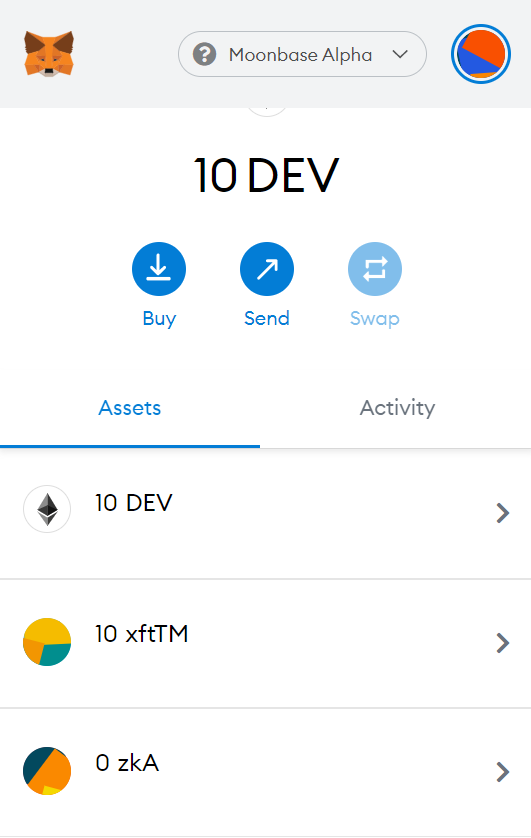Click the question mark network icon
This screenshot has height=838, width=531.
click(x=205, y=54)
